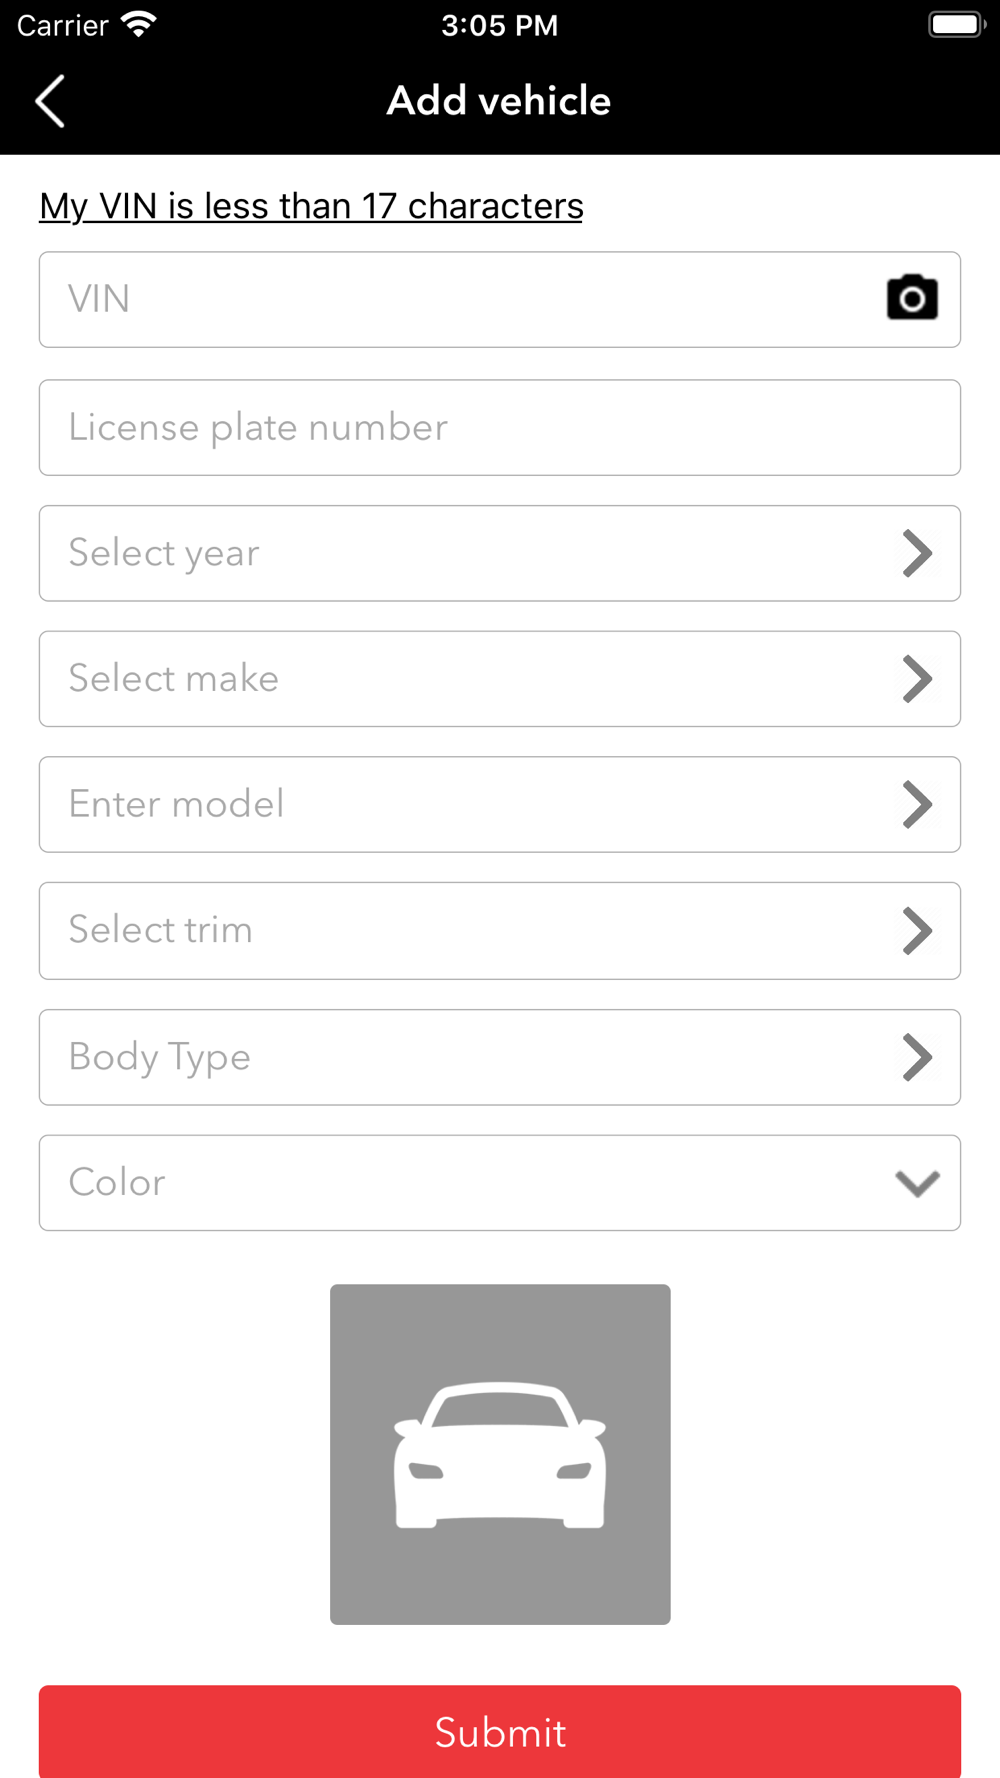The height and width of the screenshot is (1778, 1000).
Task: Select the Select trim field
Action: point(500,931)
